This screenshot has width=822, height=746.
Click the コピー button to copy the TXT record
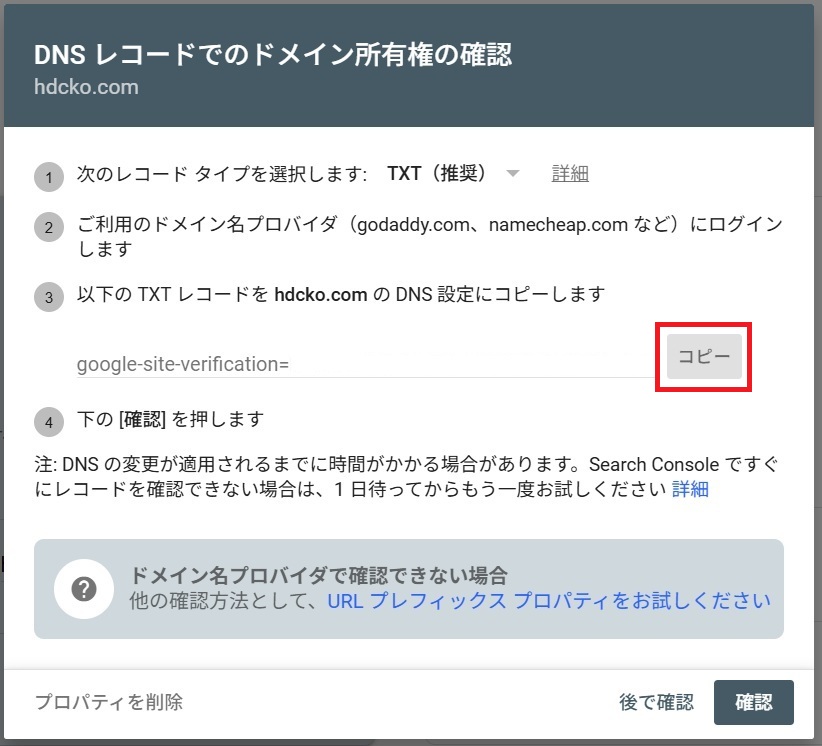pyautogui.click(x=704, y=356)
